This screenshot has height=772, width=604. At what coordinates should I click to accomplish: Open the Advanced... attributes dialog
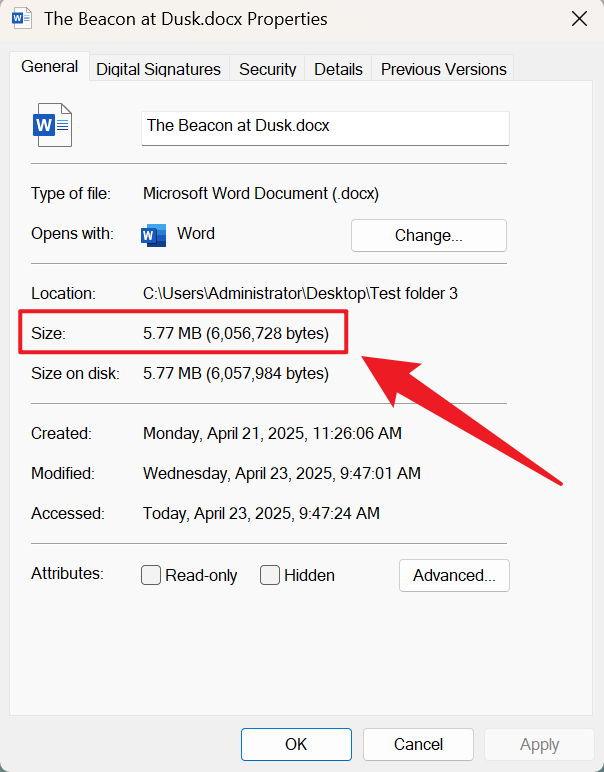tap(454, 575)
